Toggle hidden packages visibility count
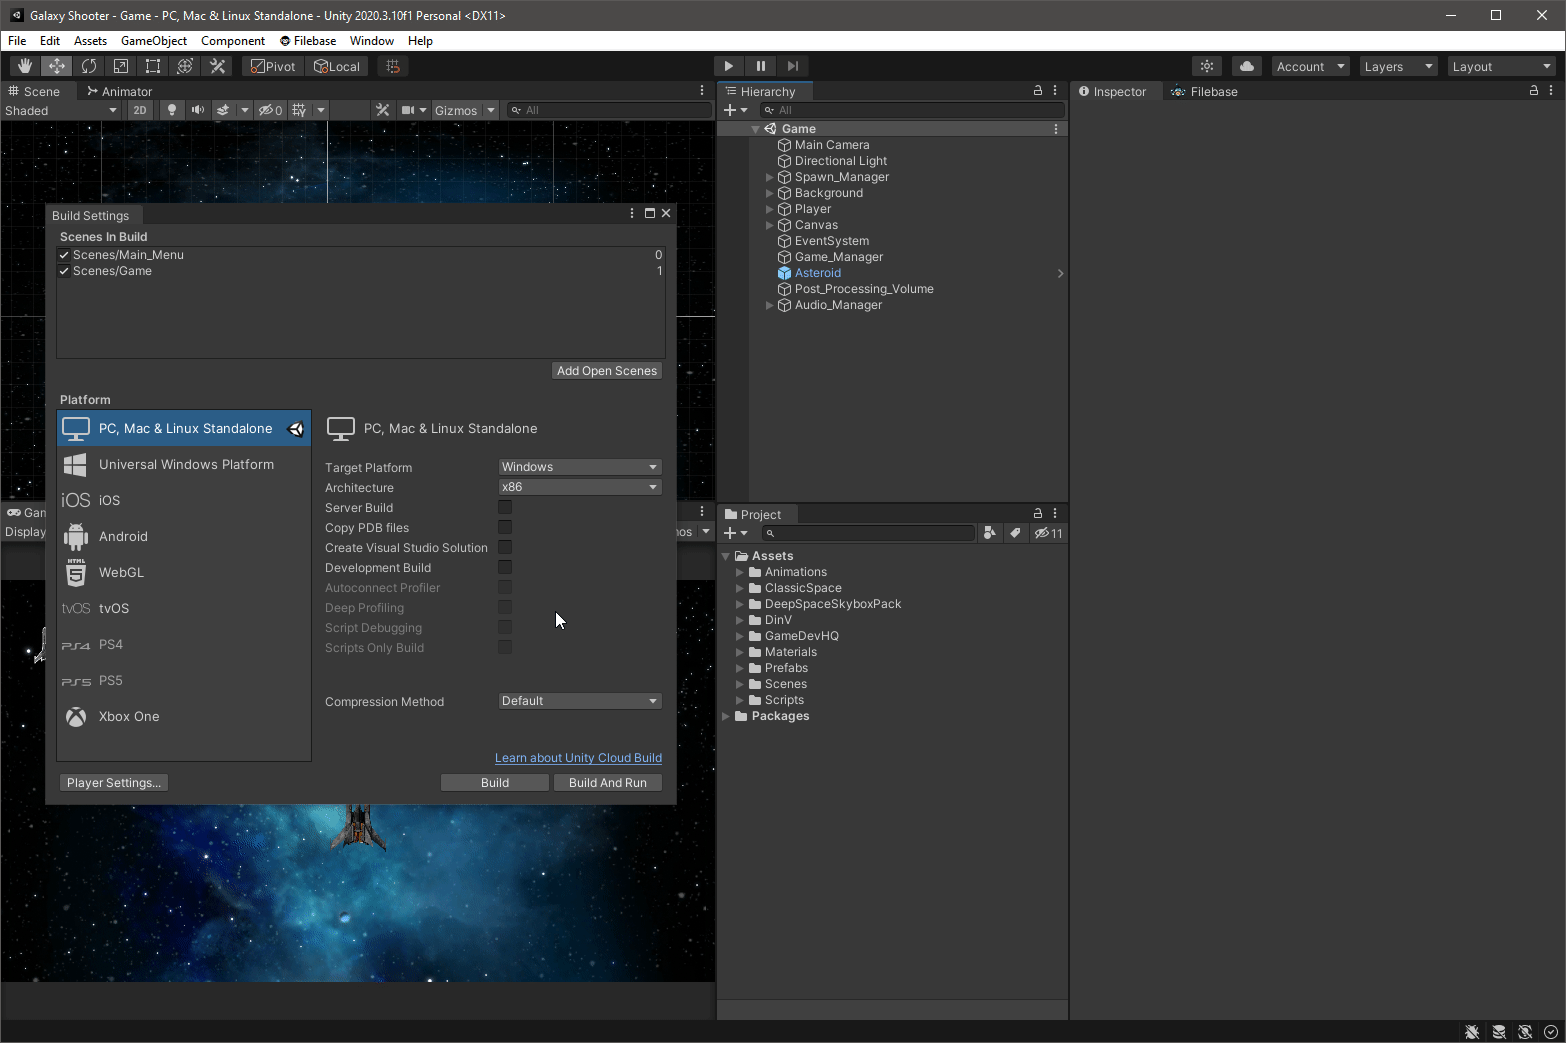Image resolution: width=1566 pixels, height=1043 pixels. pyautogui.click(x=1049, y=533)
